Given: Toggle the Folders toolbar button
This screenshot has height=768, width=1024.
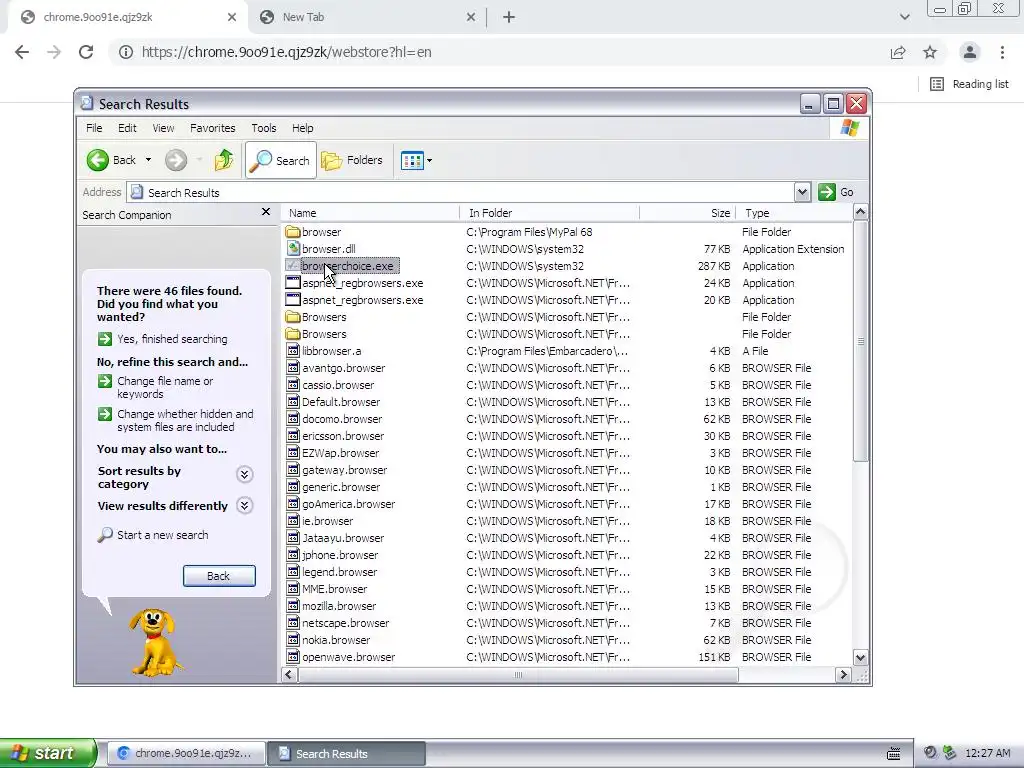Looking at the screenshot, I should coord(352,160).
